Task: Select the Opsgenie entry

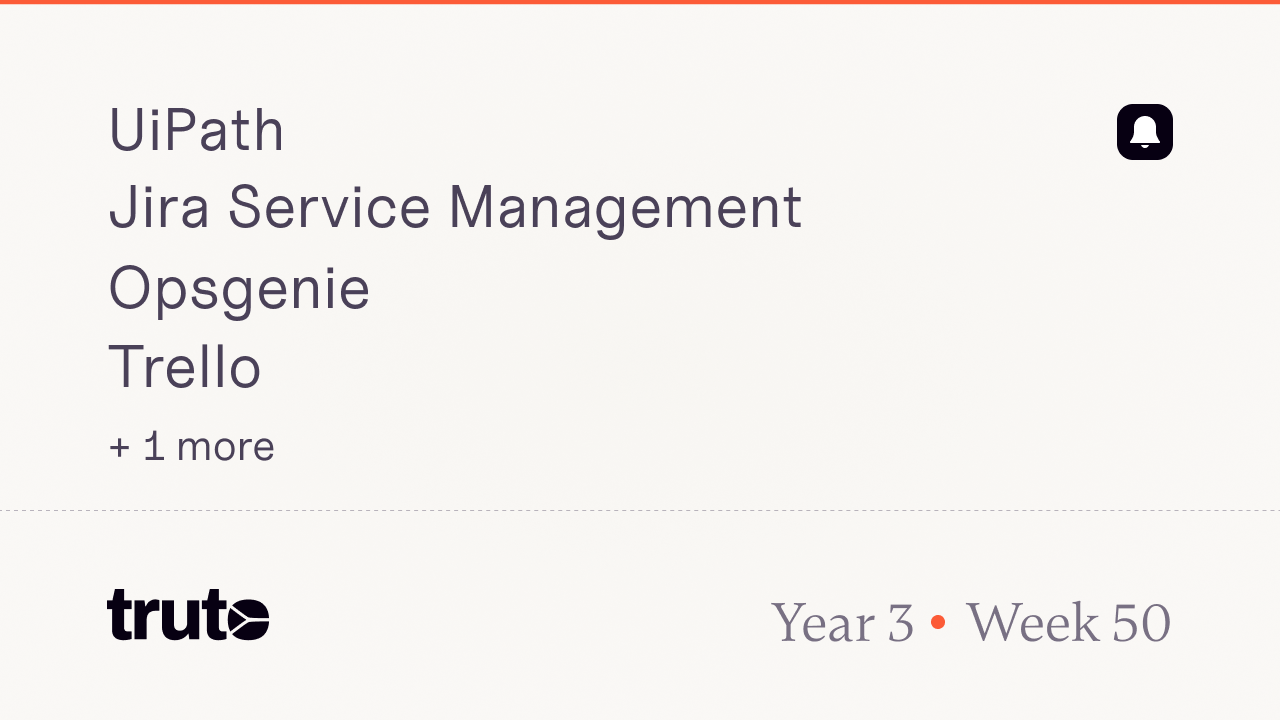Action: (239, 289)
